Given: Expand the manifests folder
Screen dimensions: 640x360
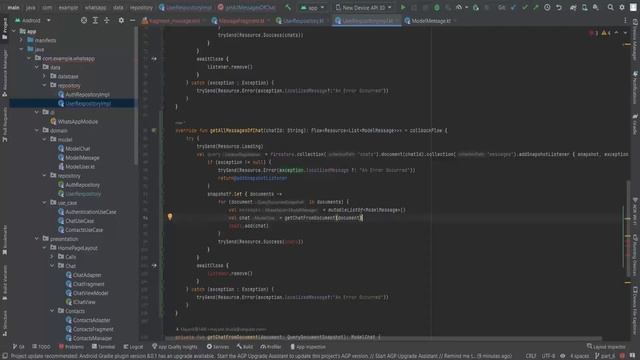Looking at the screenshot, I should 21,40.
